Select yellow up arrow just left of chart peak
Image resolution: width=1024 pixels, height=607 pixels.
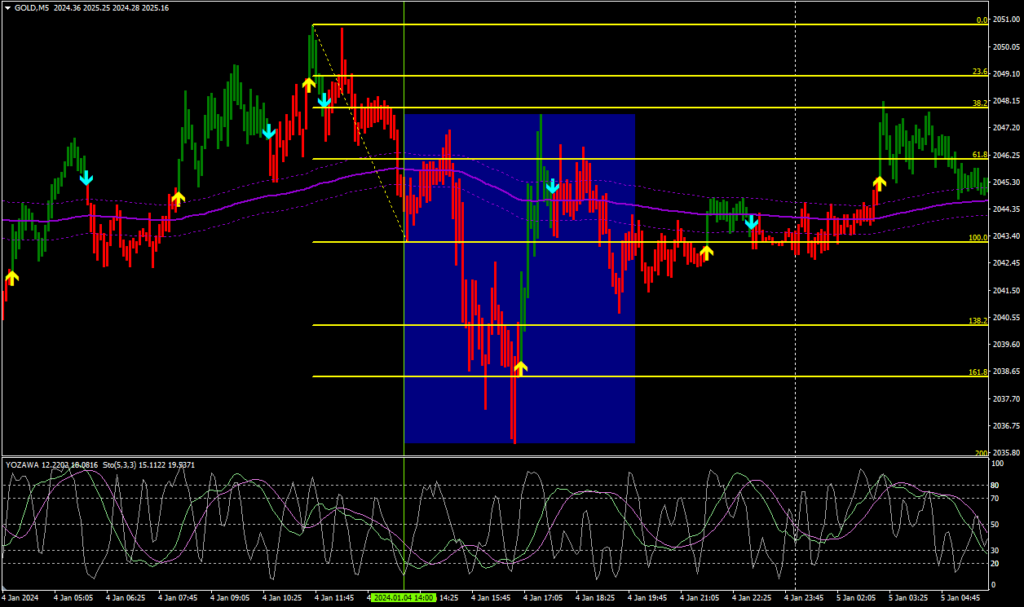pyautogui.click(x=309, y=84)
